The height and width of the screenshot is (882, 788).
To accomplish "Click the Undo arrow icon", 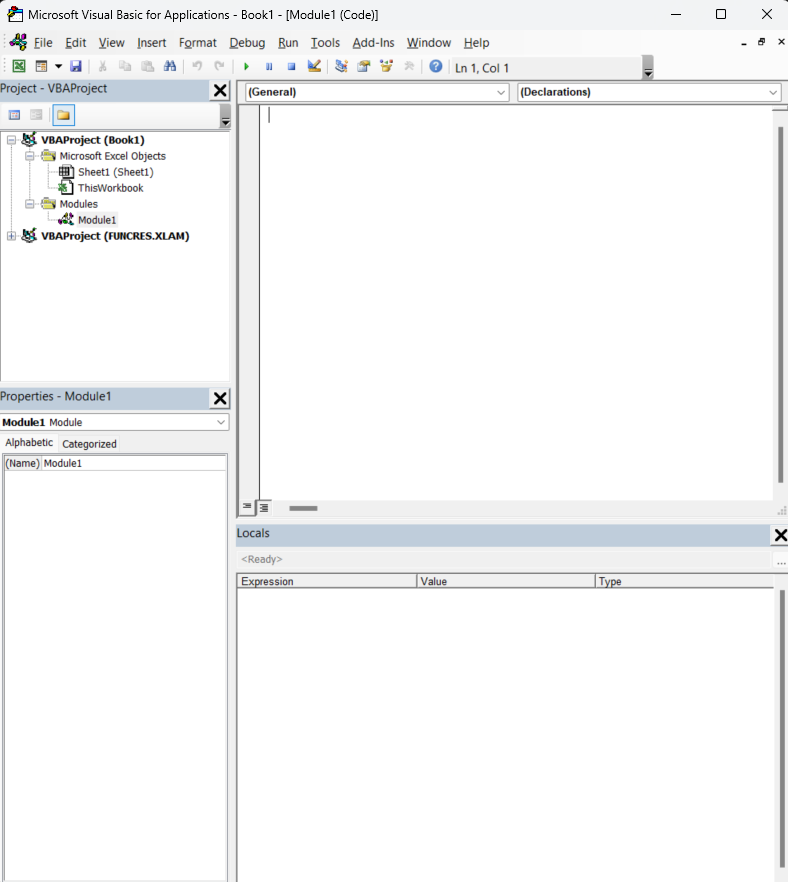I will coord(197,66).
